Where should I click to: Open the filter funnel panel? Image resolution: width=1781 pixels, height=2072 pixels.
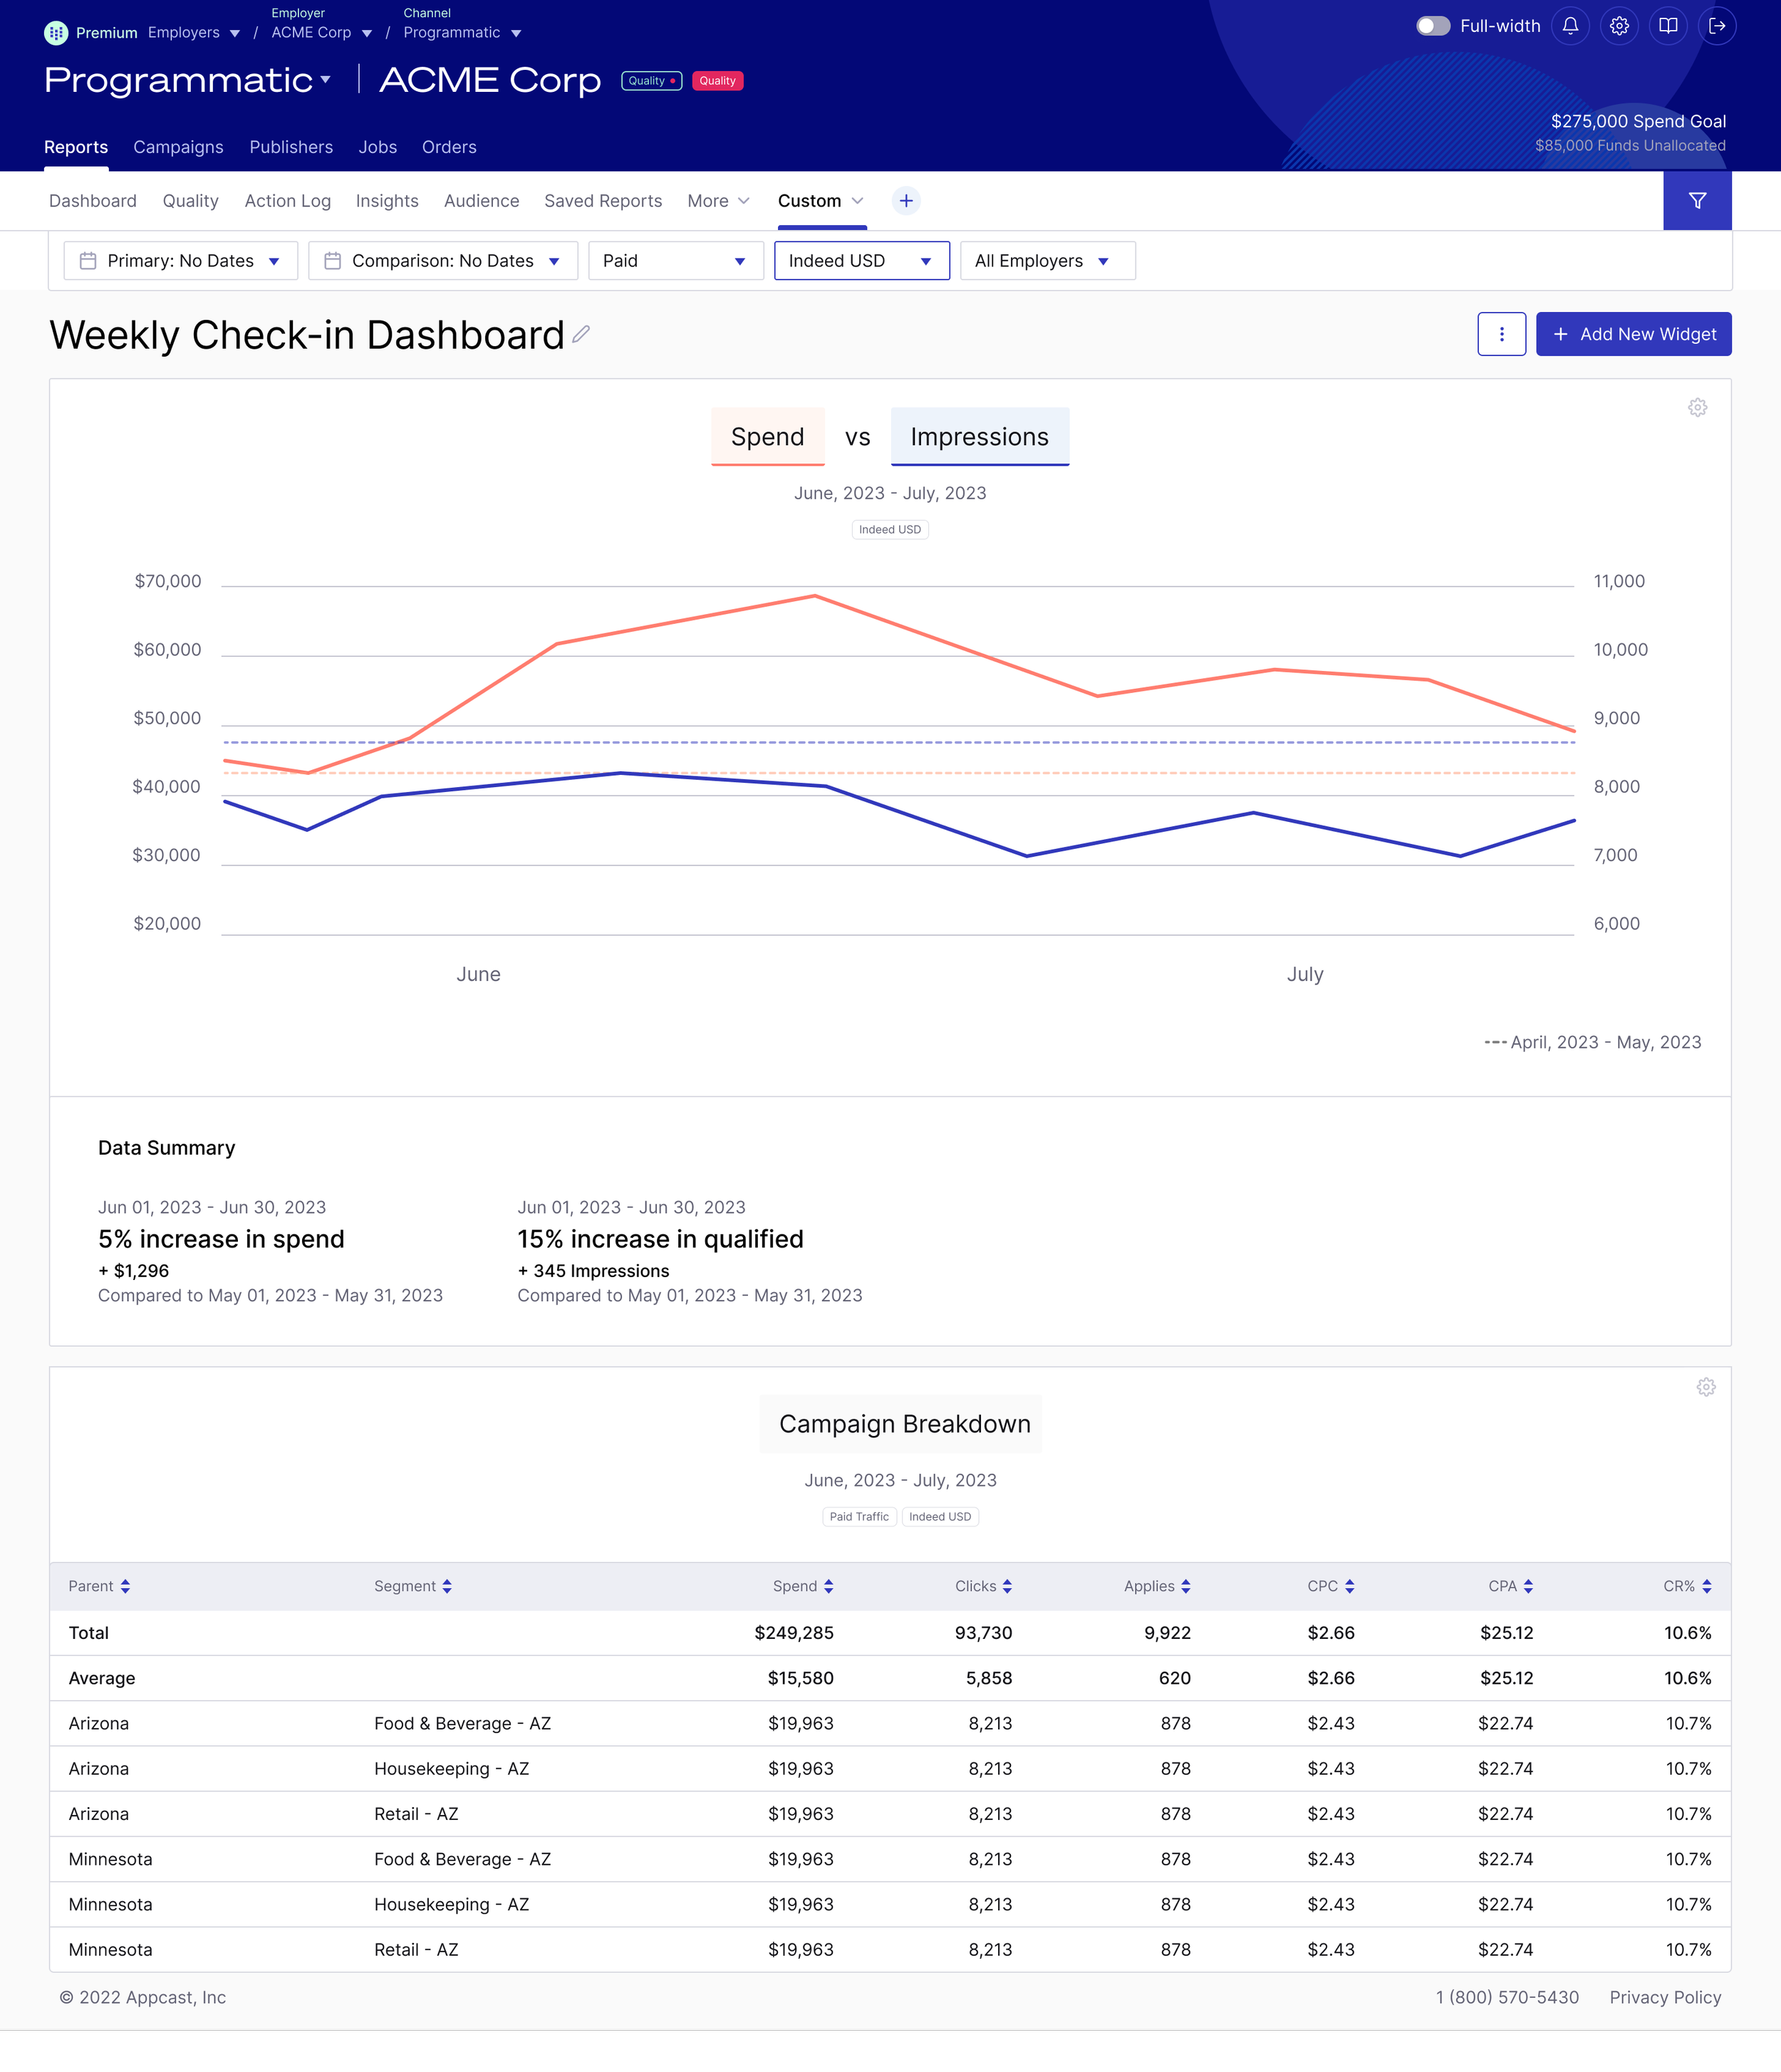click(1697, 201)
